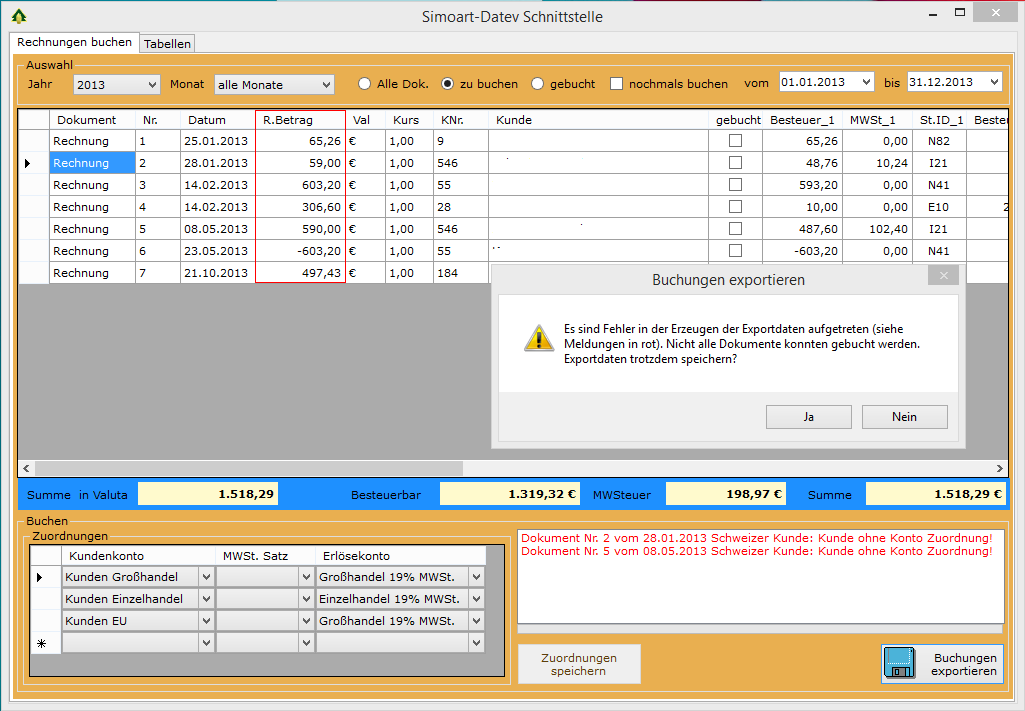The image size is (1025, 711).
Task: Click the floppy disk icon on Buchungen exportieren
Action: (900, 664)
